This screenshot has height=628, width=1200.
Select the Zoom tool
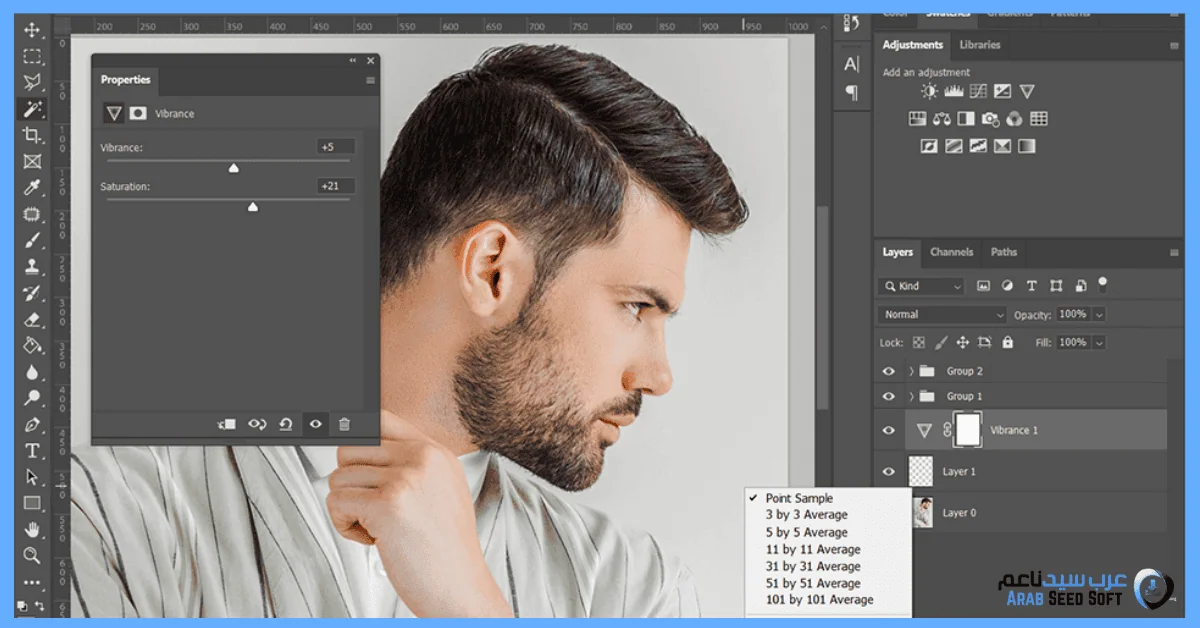pos(32,555)
